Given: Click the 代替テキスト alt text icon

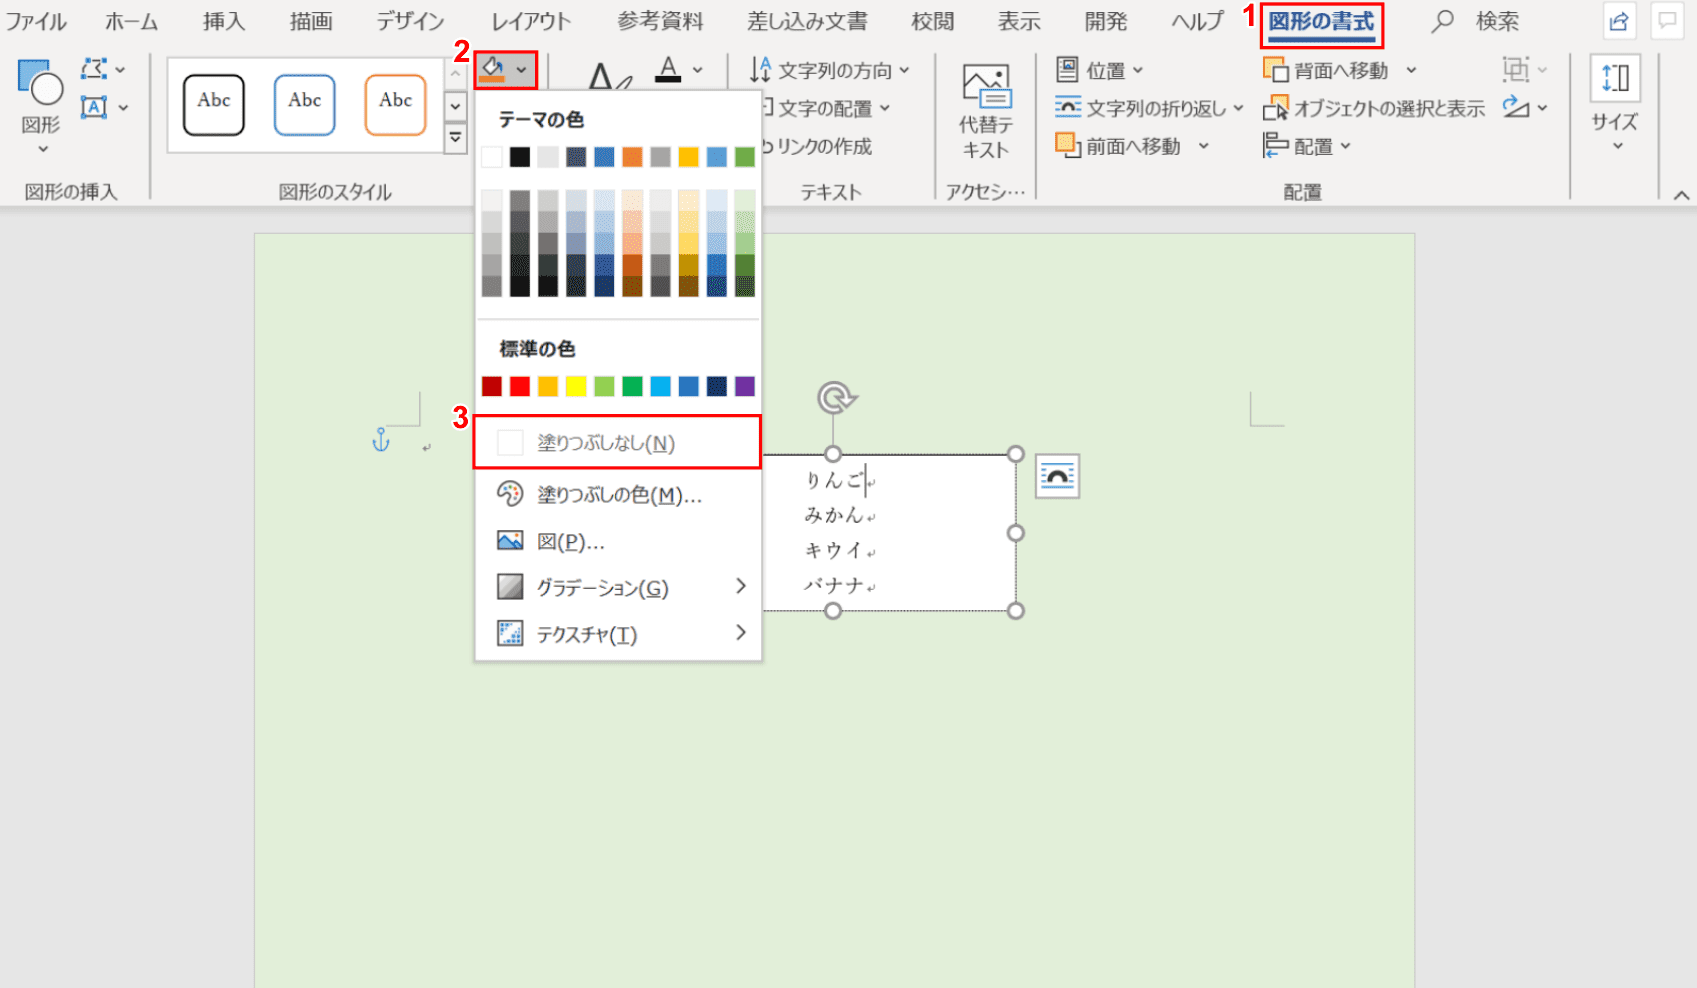Looking at the screenshot, I should click(x=985, y=108).
